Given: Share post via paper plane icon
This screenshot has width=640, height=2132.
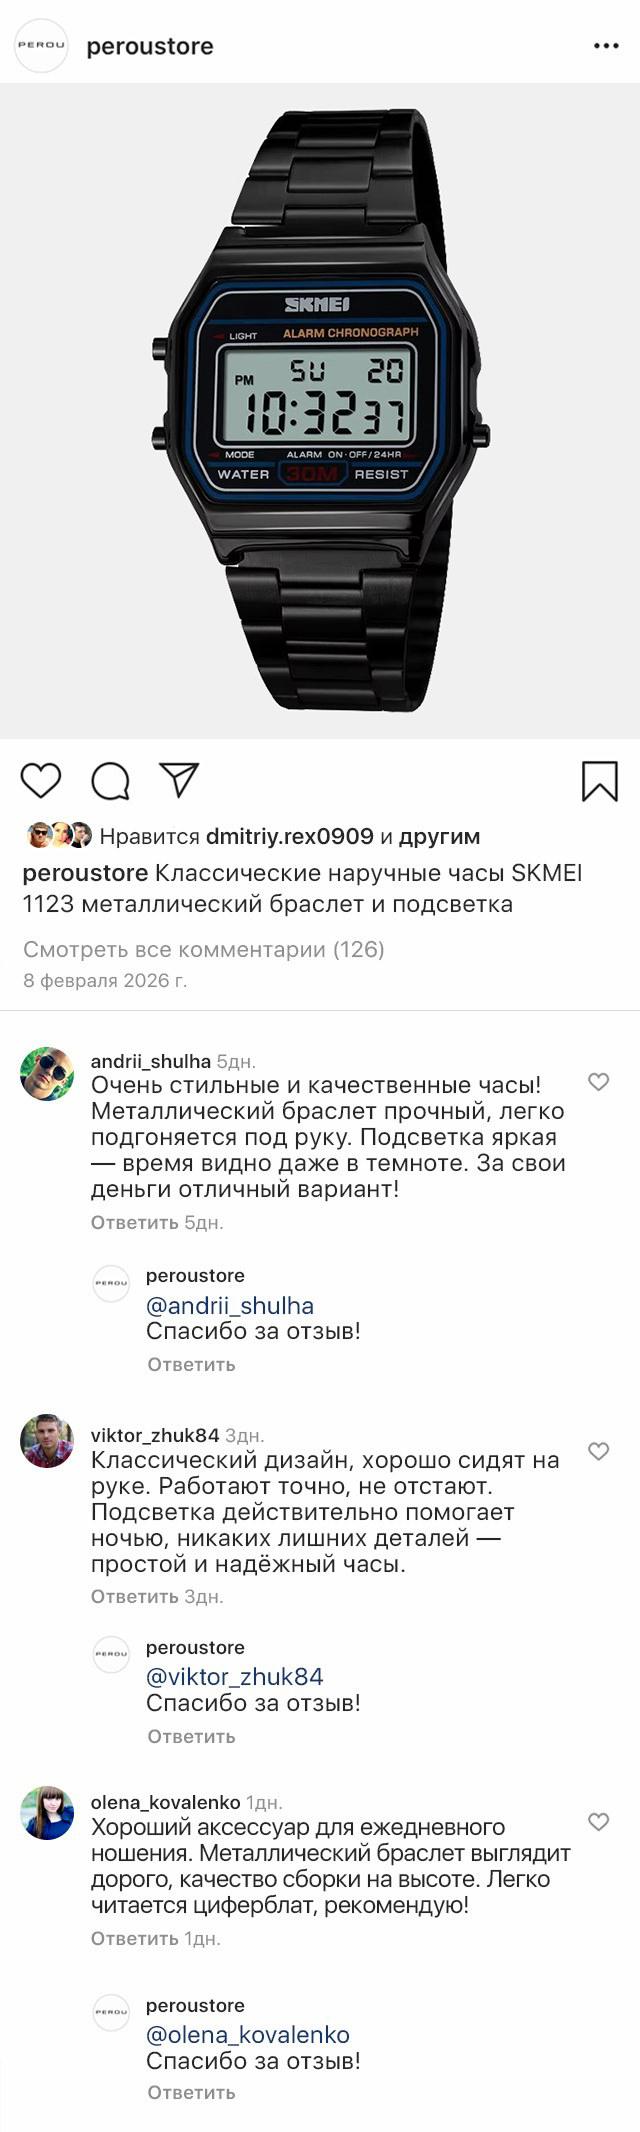Looking at the screenshot, I should [180, 780].
